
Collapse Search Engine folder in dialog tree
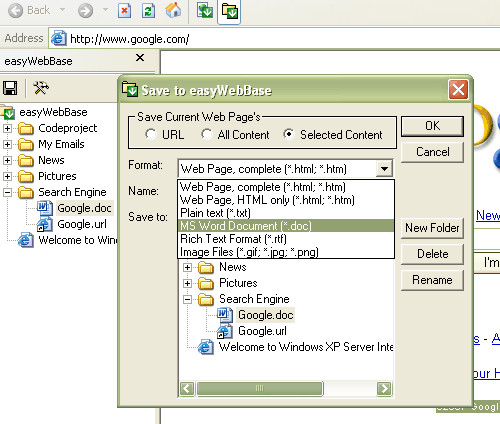pos(187,299)
